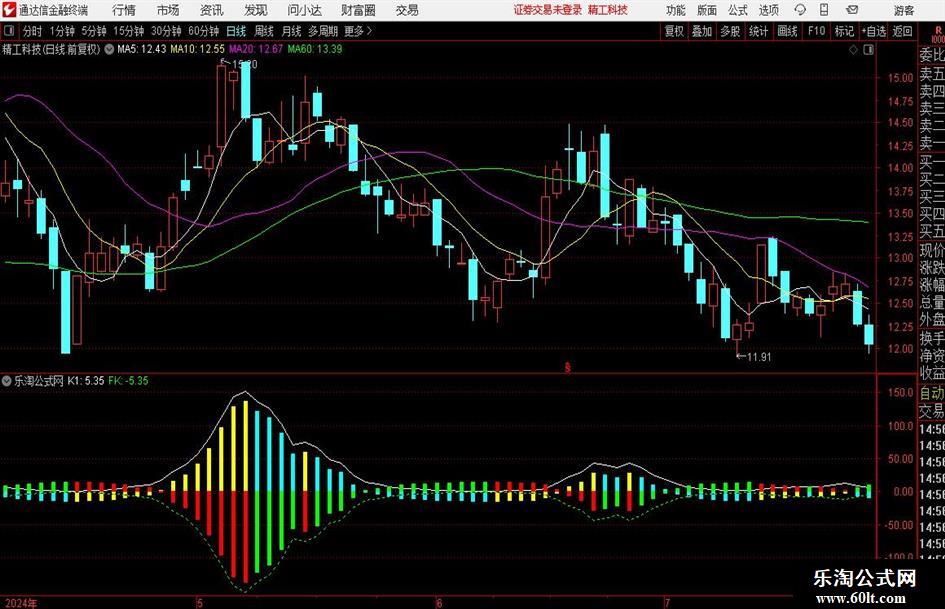Image resolution: width=945 pixels, height=609 pixels.
Task: Click the 返回 back button
Action: click(x=902, y=31)
